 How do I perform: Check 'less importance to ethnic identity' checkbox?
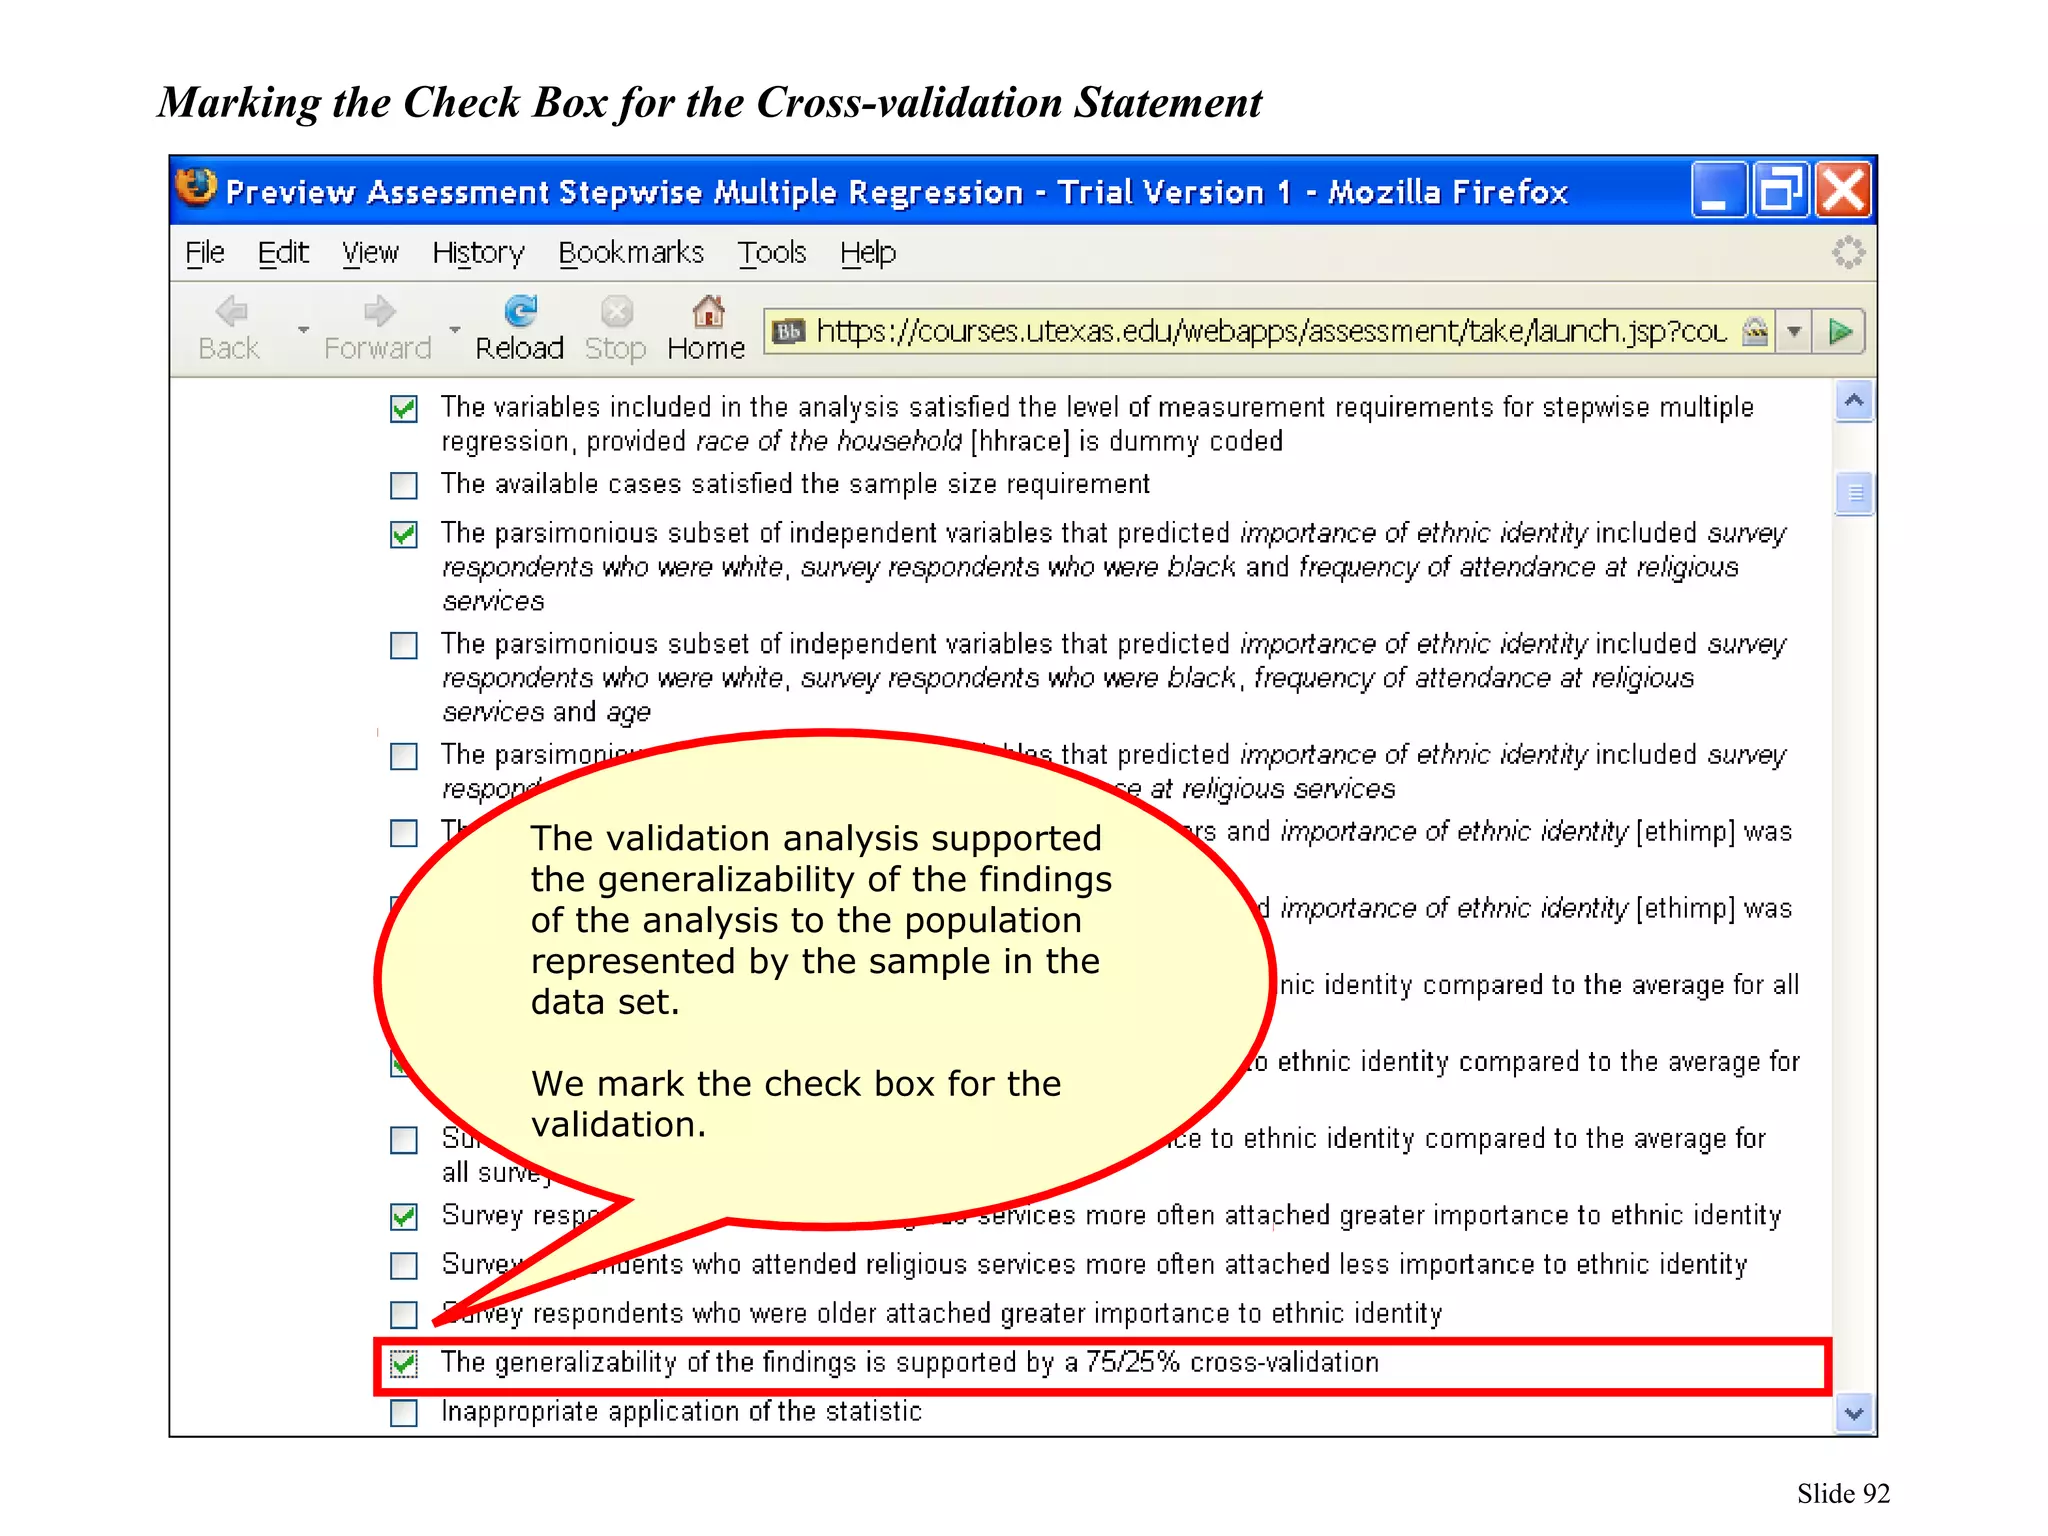pos(404,1266)
